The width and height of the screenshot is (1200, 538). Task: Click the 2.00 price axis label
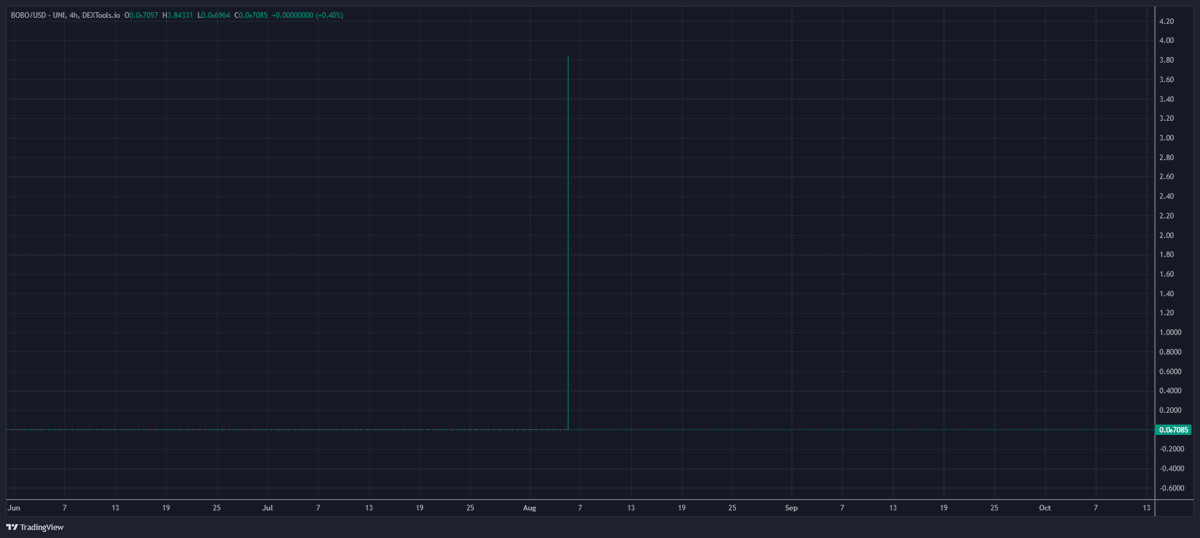point(1166,236)
